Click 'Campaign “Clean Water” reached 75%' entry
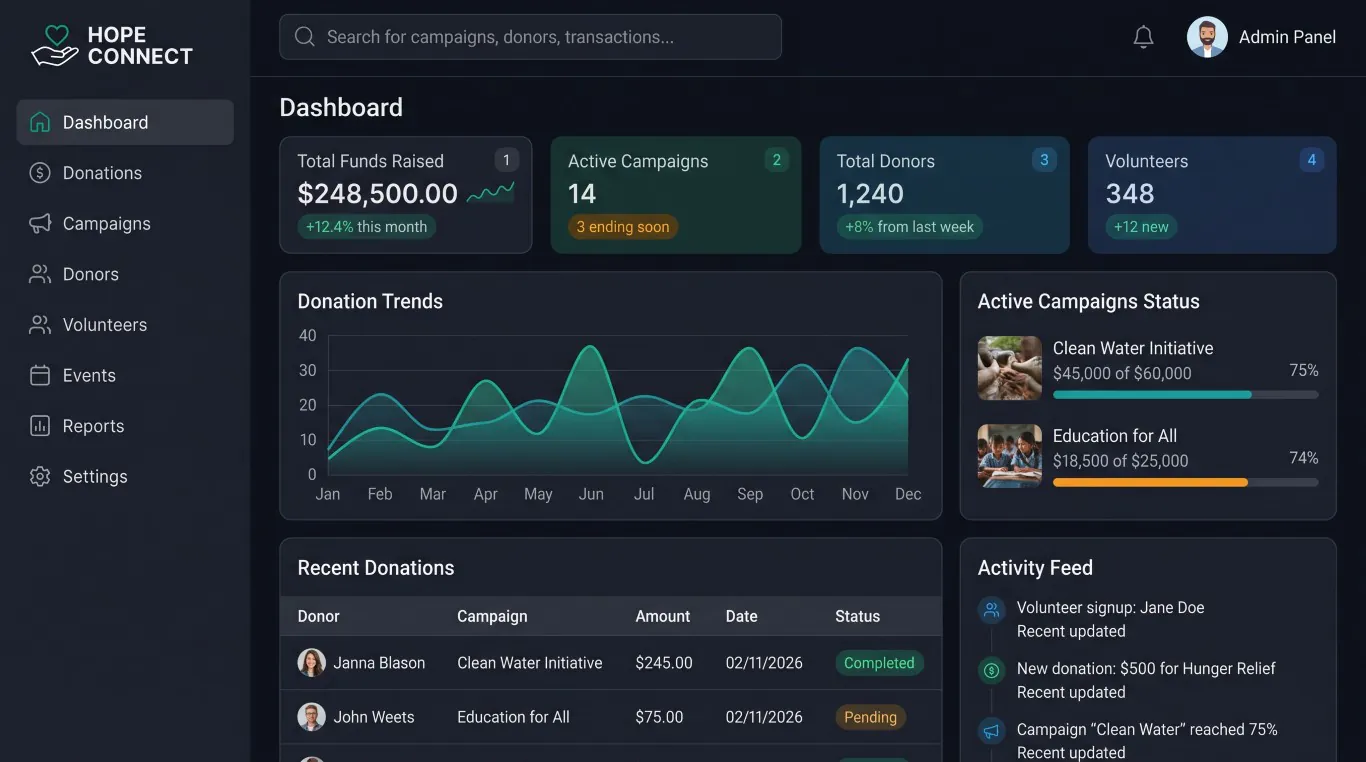Image resolution: width=1366 pixels, height=762 pixels. point(1147,730)
